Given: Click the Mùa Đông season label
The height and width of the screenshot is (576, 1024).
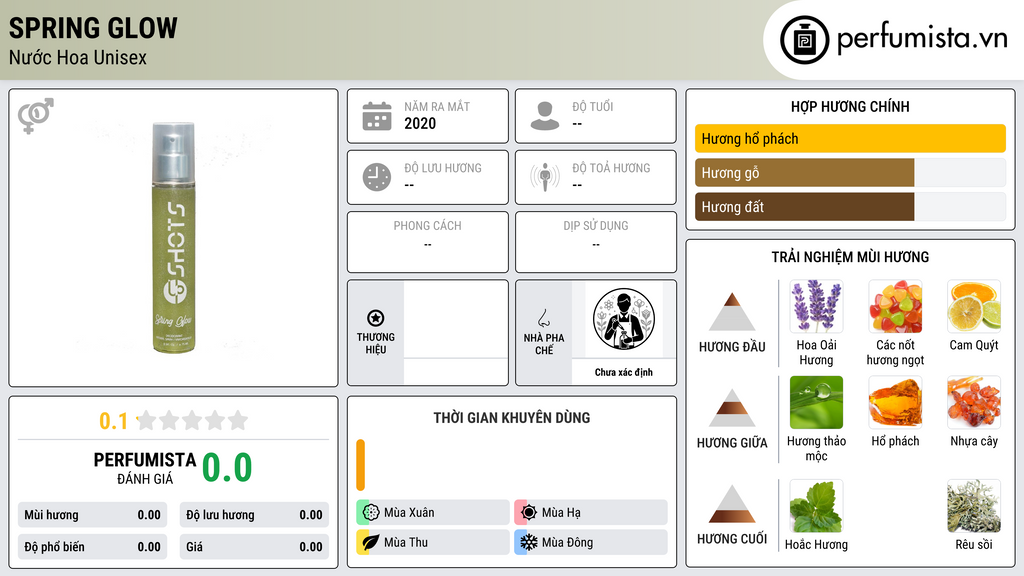Looking at the screenshot, I should tap(568, 542).
